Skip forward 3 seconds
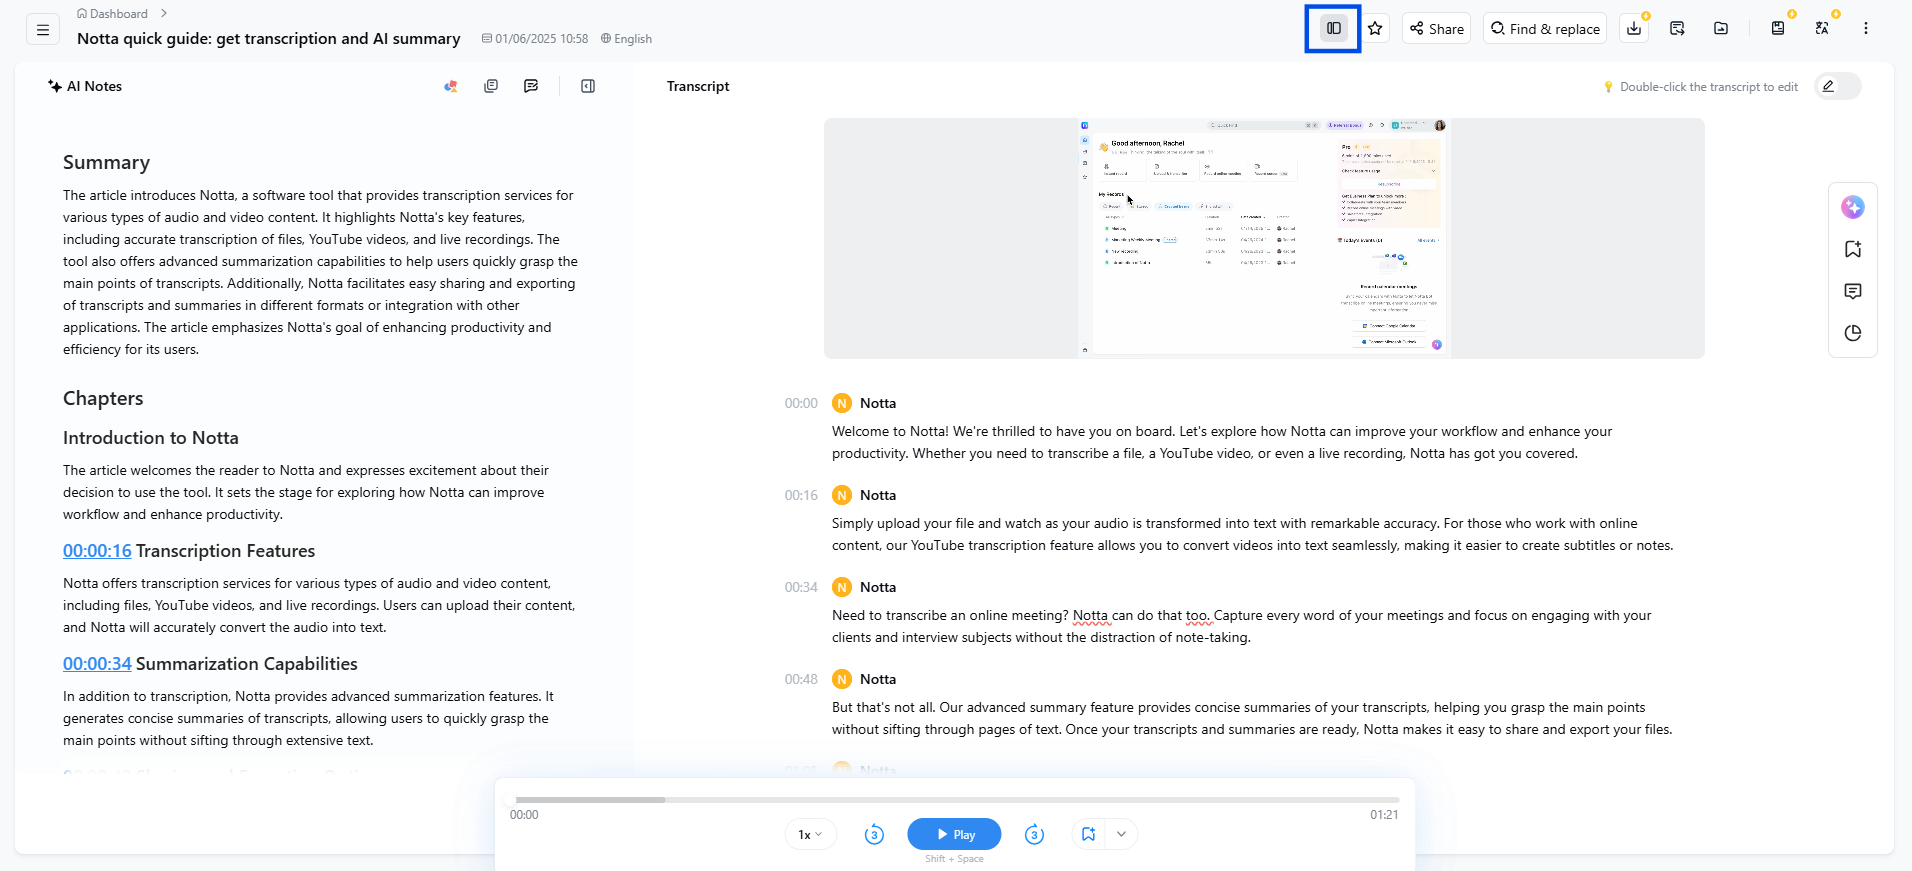This screenshot has width=1912, height=871. 1034,834
